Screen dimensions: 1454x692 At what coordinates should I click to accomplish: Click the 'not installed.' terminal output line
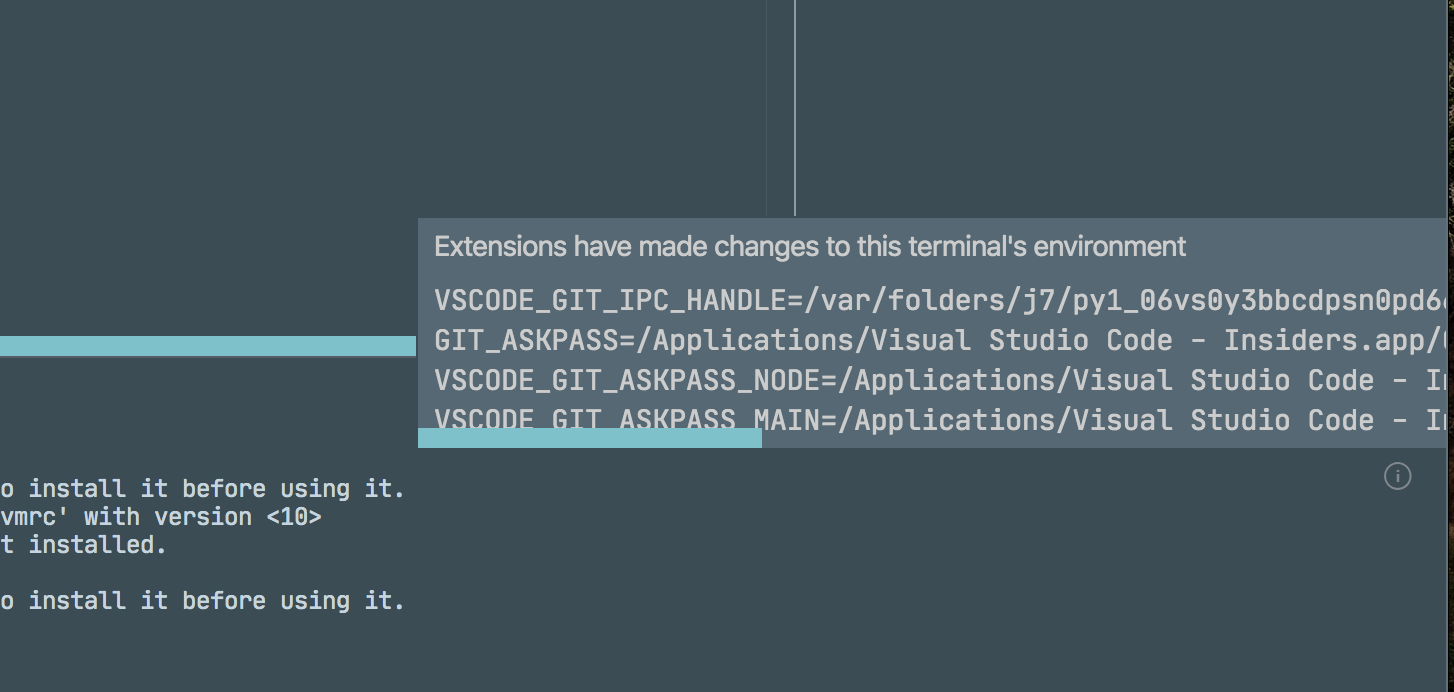(84, 544)
